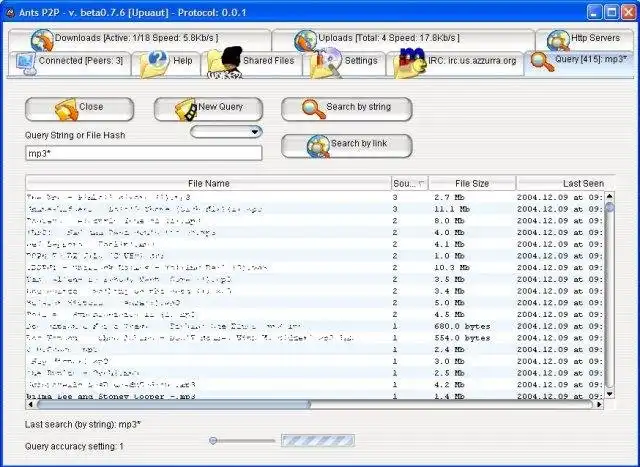Select the result row sized 5.0 Mb
Image resolution: width=640 pixels, height=467 pixels.
[x=315, y=303]
